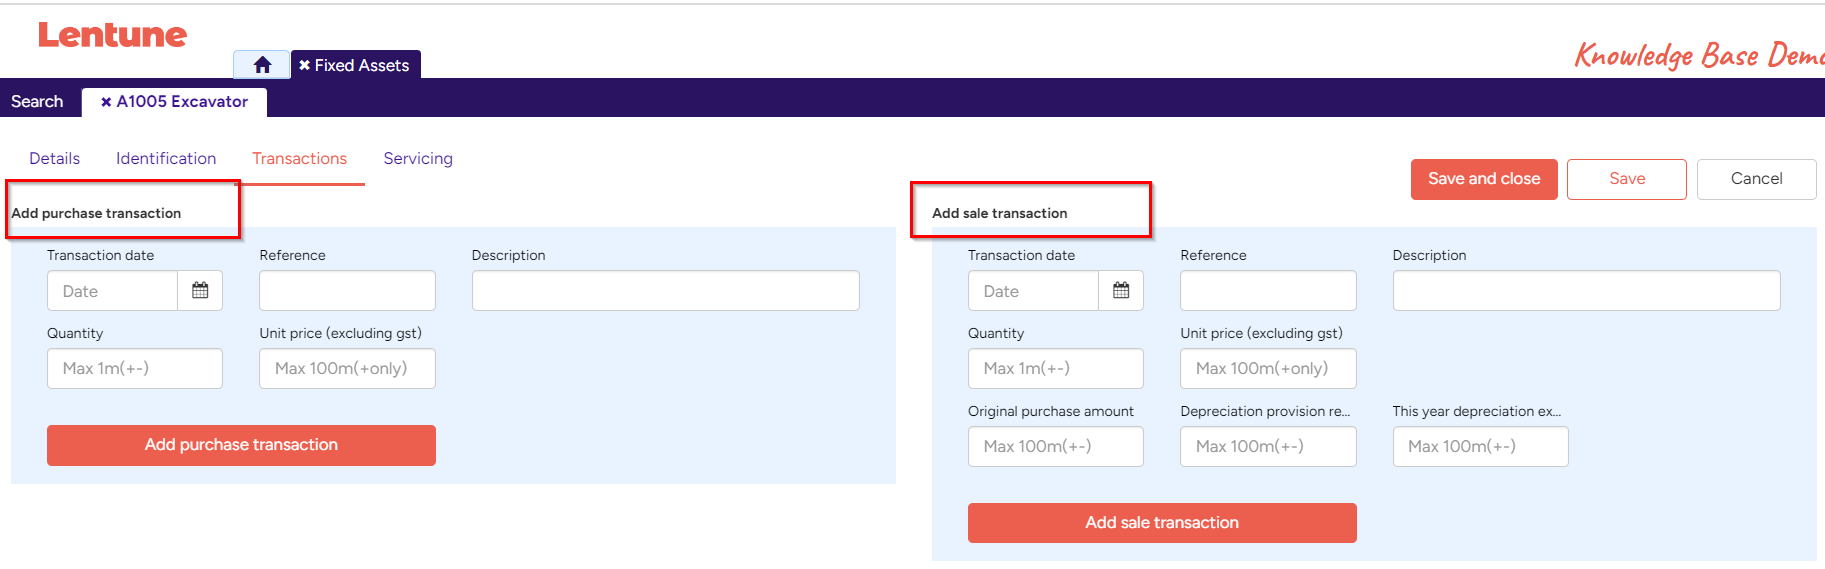Focus the sale Description field
The width and height of the screenshot is (1825, 569).
(x=1586, y=291)
